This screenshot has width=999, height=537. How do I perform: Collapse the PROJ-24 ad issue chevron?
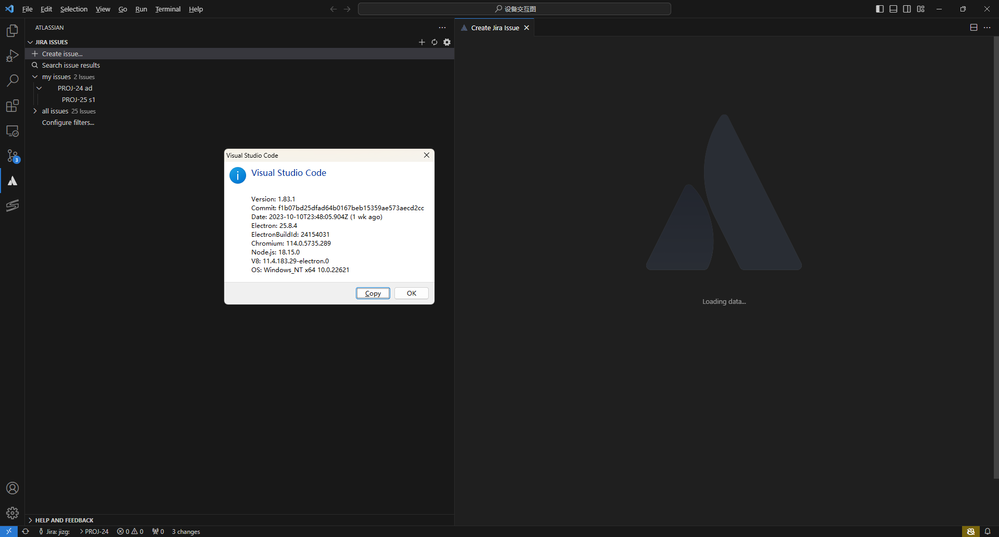click(40, 88)
